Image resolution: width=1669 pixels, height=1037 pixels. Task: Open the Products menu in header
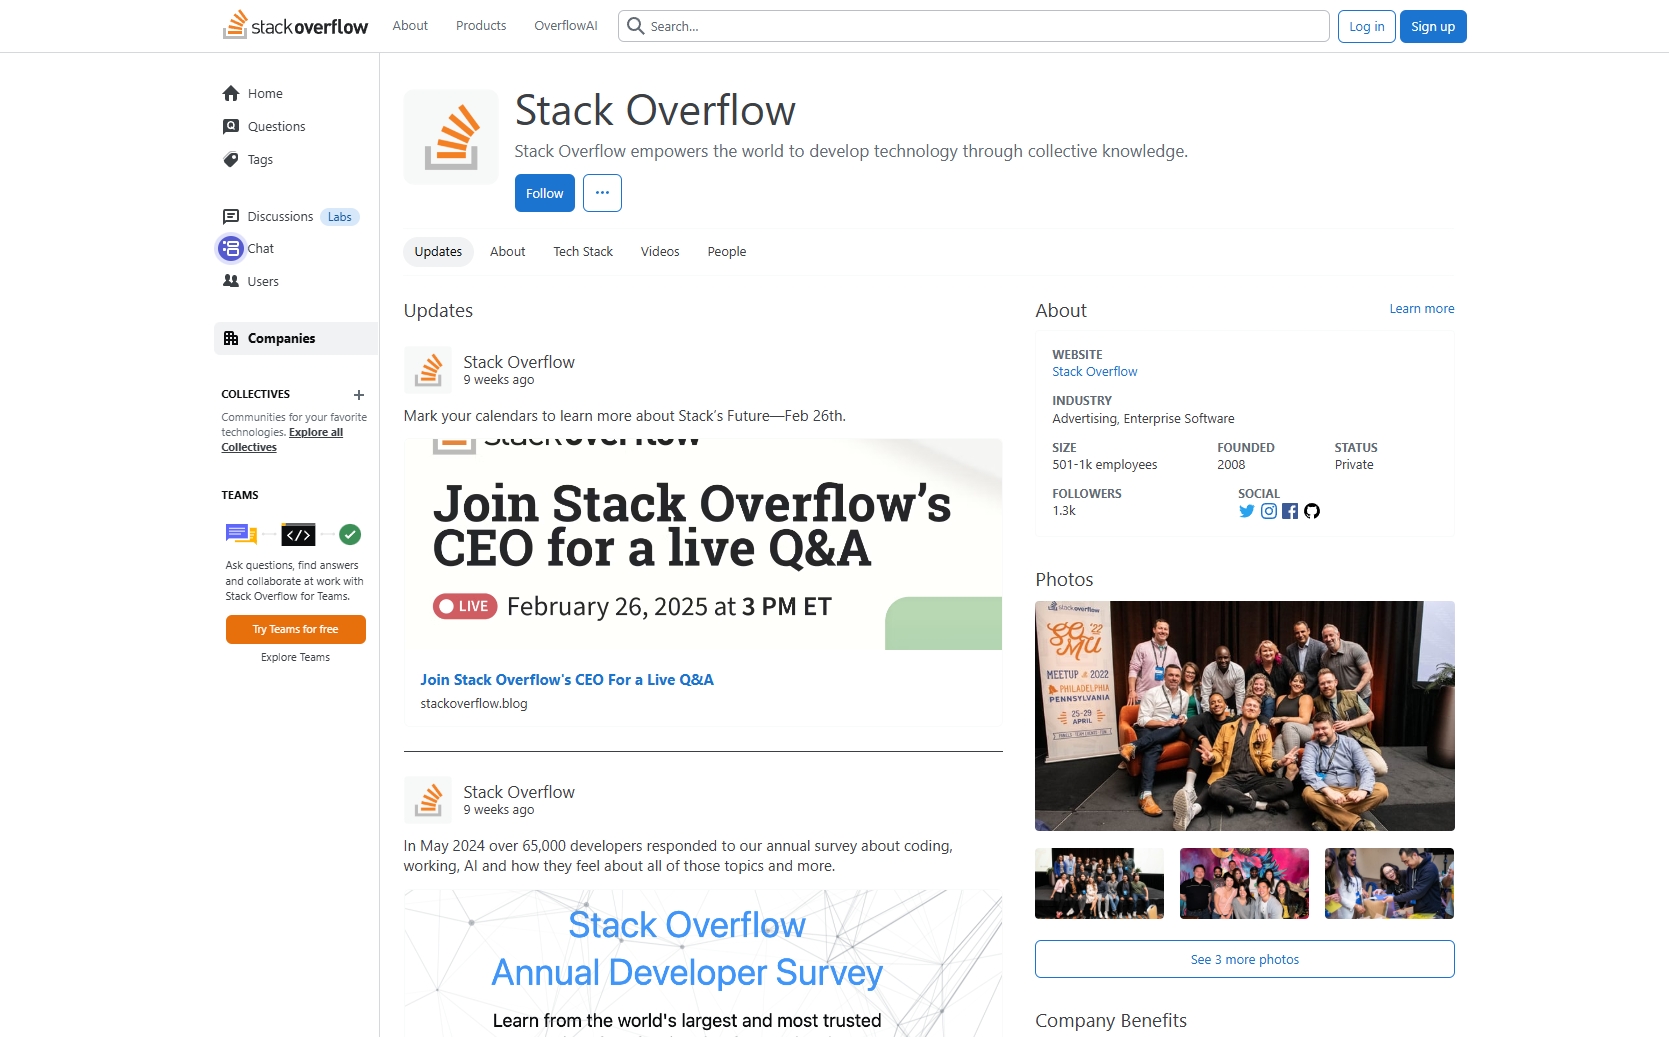point(481,26)
